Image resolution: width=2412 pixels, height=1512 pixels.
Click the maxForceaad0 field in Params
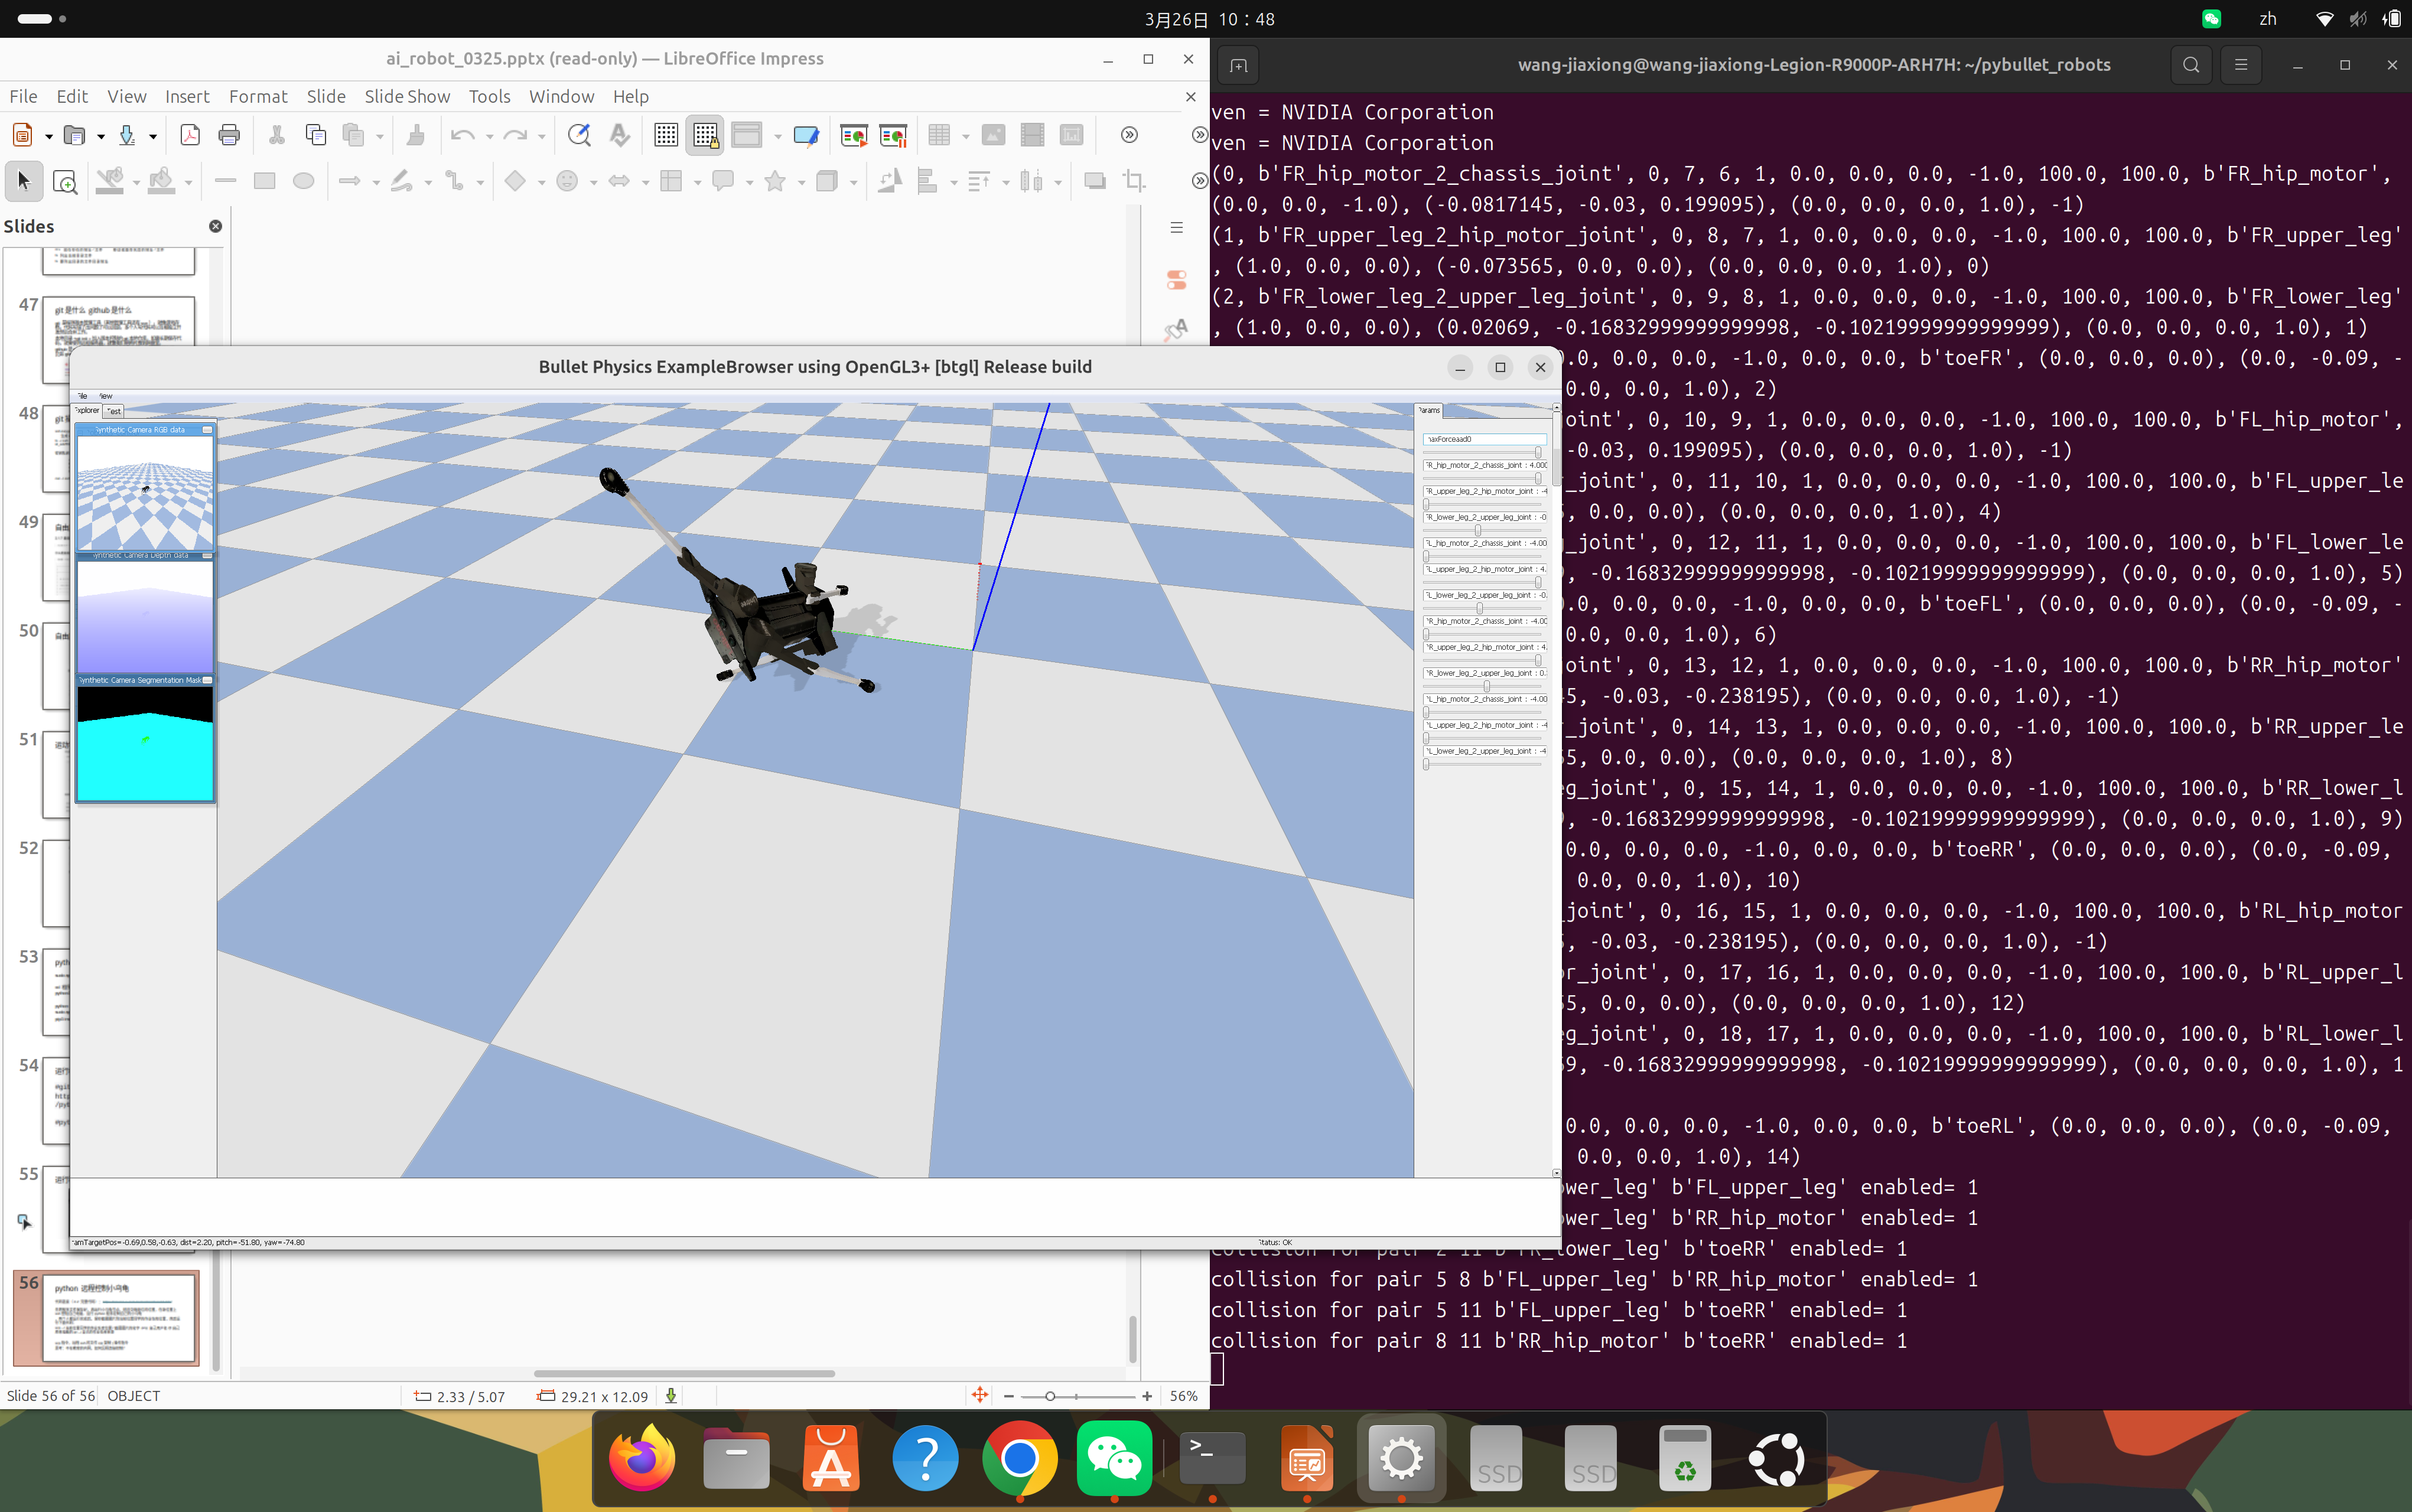[x=1484, y=439]
